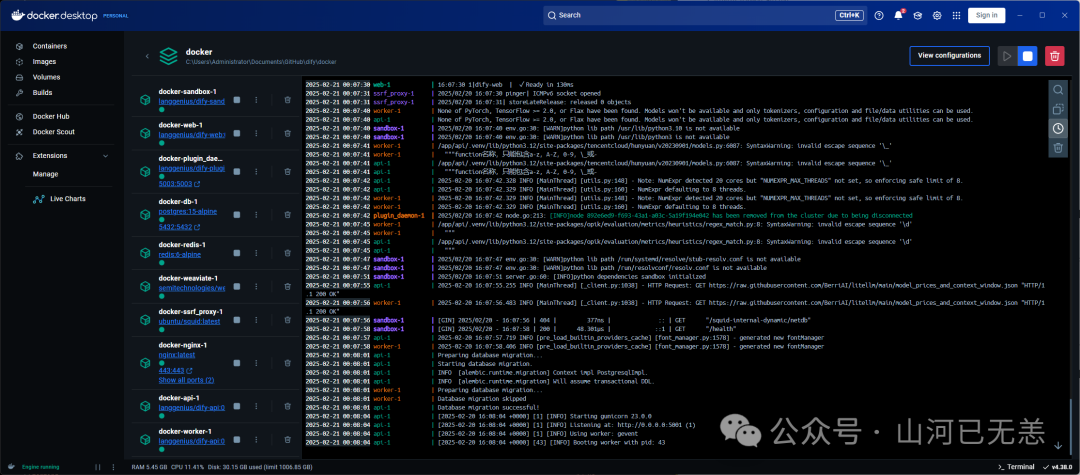Delete the docker compose stack using red trash

[x=1054, y=56]
